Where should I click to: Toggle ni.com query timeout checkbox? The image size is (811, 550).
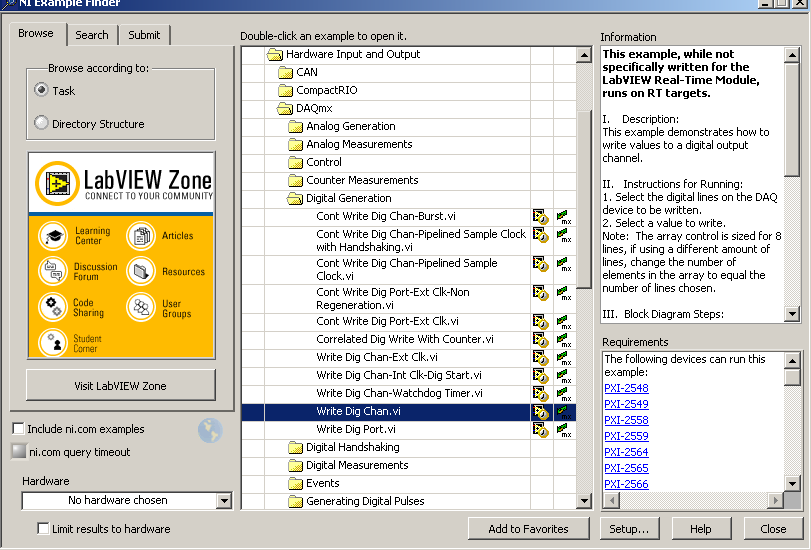click(19, 451)
